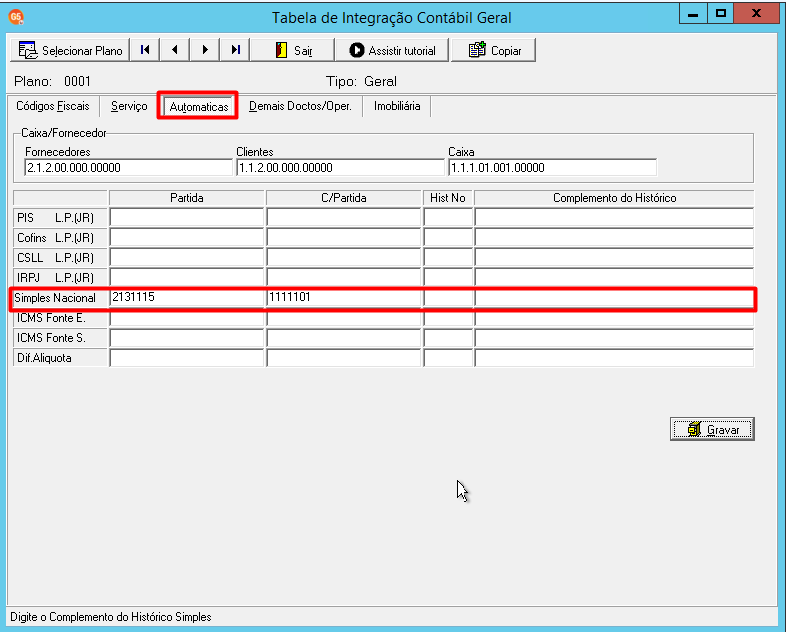Click the IRPJ L.P. Partida field
Image resolution: width=786 pixels, height=632 pixels.
coord(186,278)
